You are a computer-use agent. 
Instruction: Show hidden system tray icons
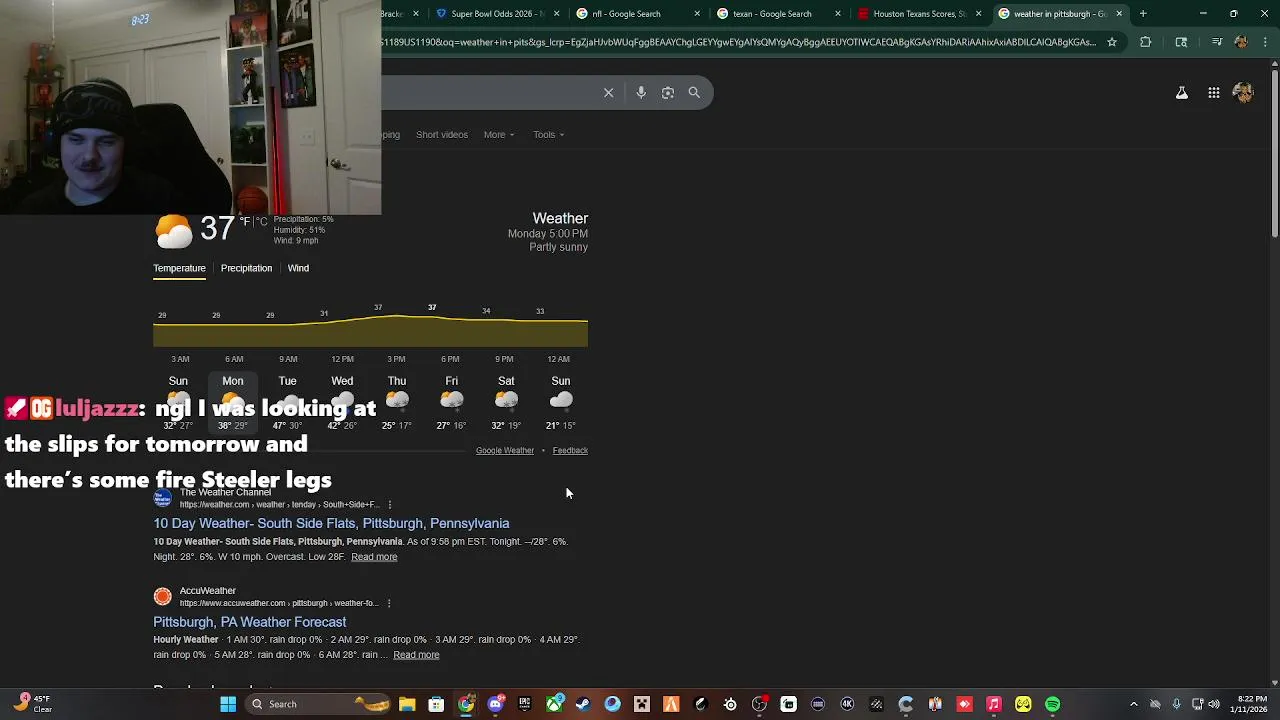point(1133,704)
